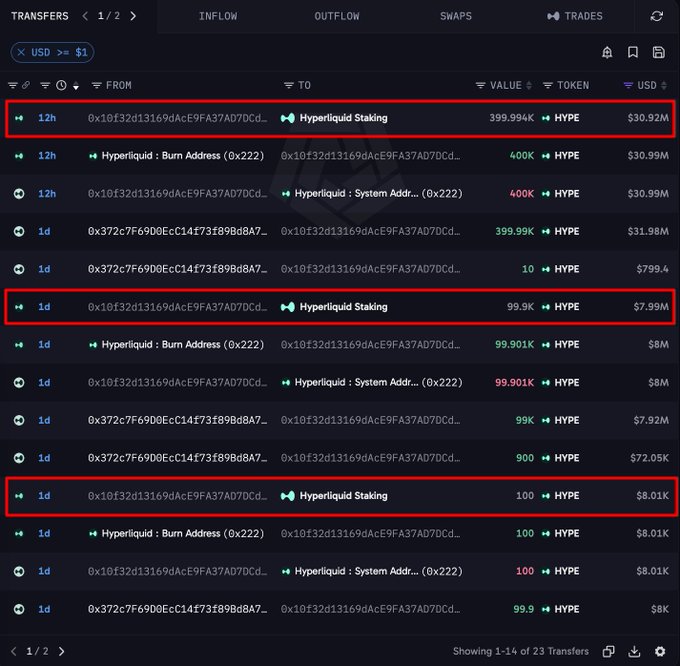Click the save disk icon
The width and height of the screenshot is (680, 666).
tap(658, 52)
